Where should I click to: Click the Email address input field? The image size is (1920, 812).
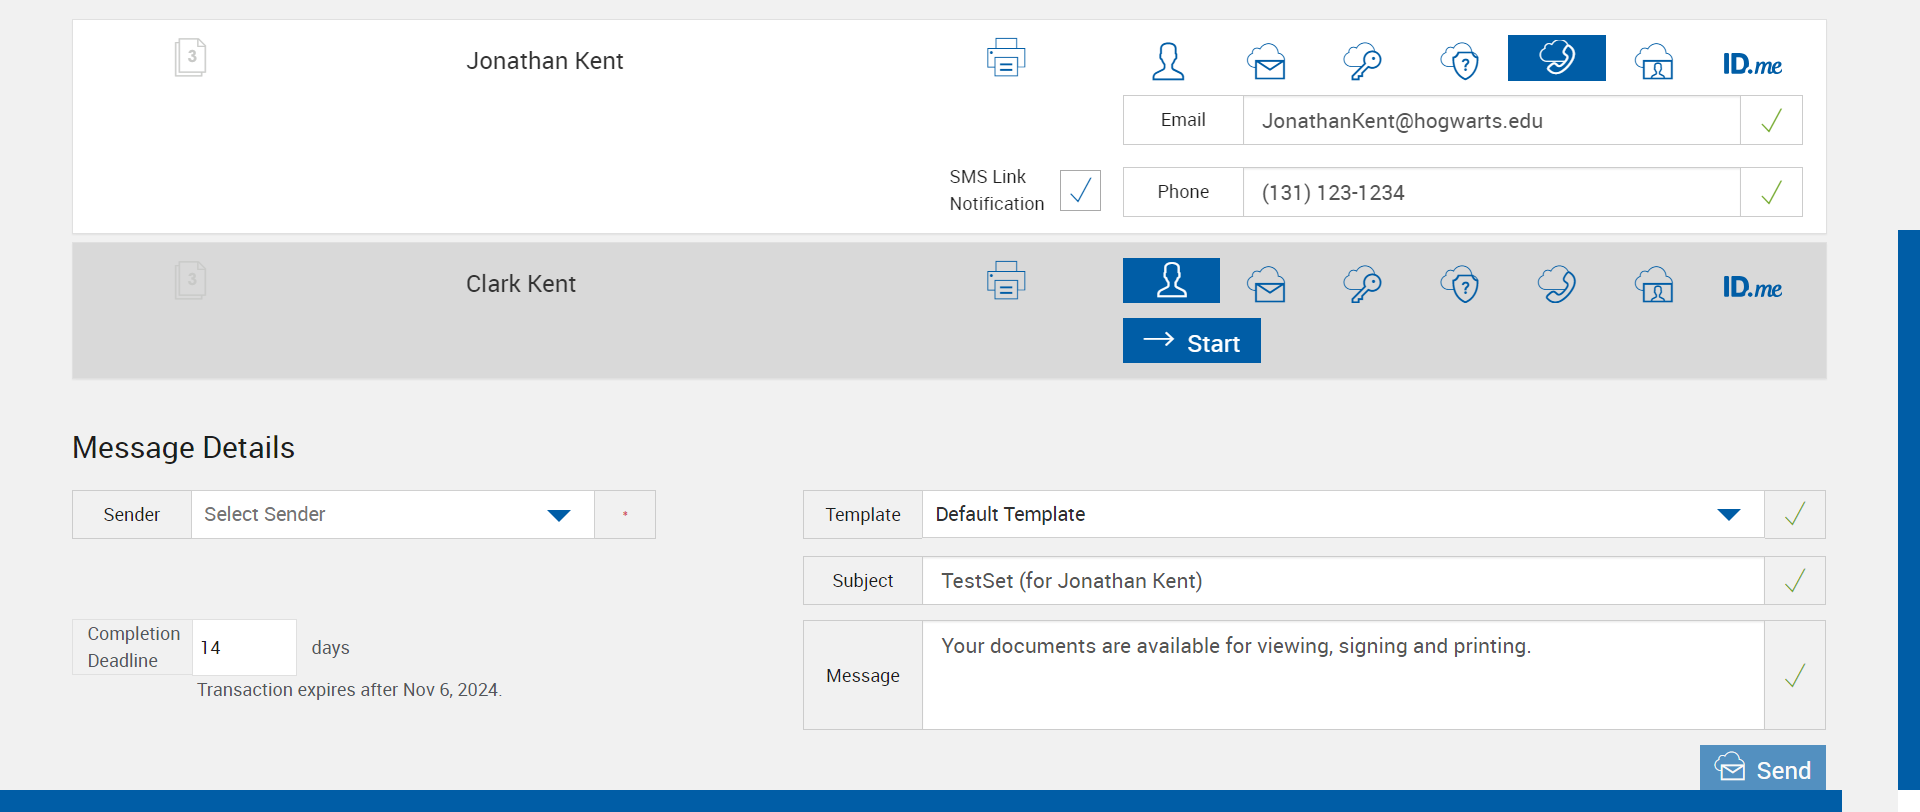1490,121
